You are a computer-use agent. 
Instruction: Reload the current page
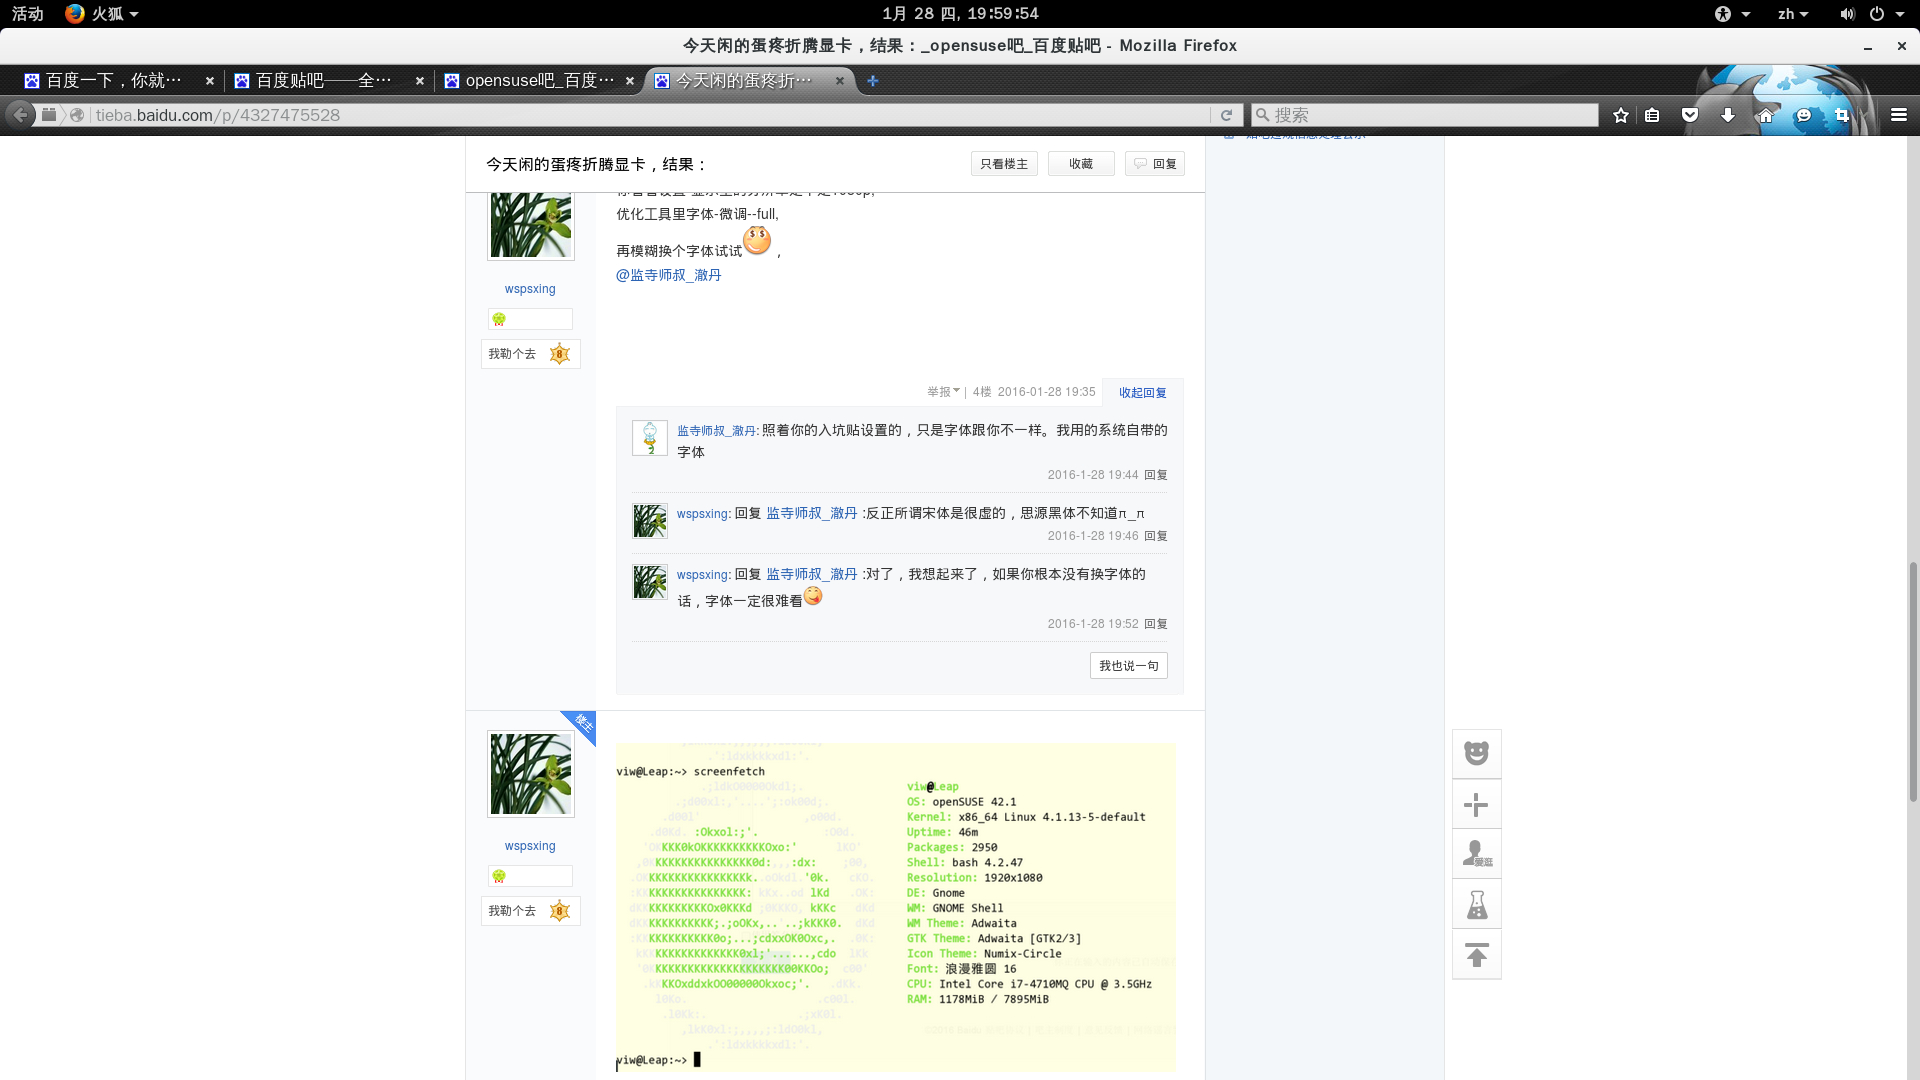[x=1226, y=115]
